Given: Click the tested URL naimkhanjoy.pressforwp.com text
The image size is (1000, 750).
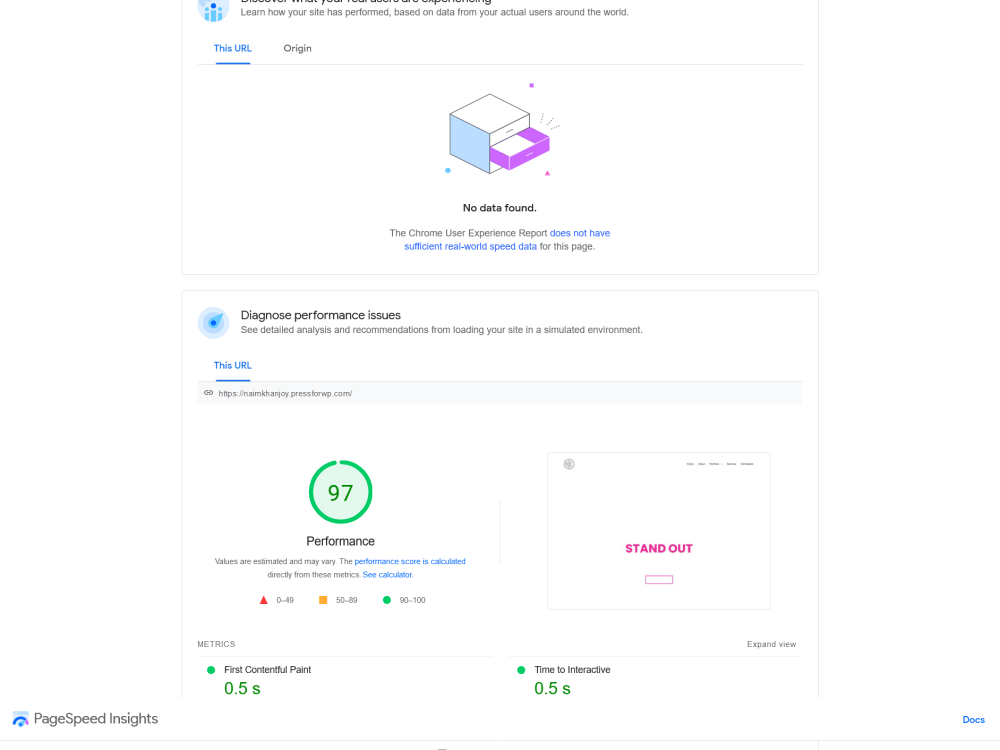Looking at the screenshot, I should [x=285, y=393].
